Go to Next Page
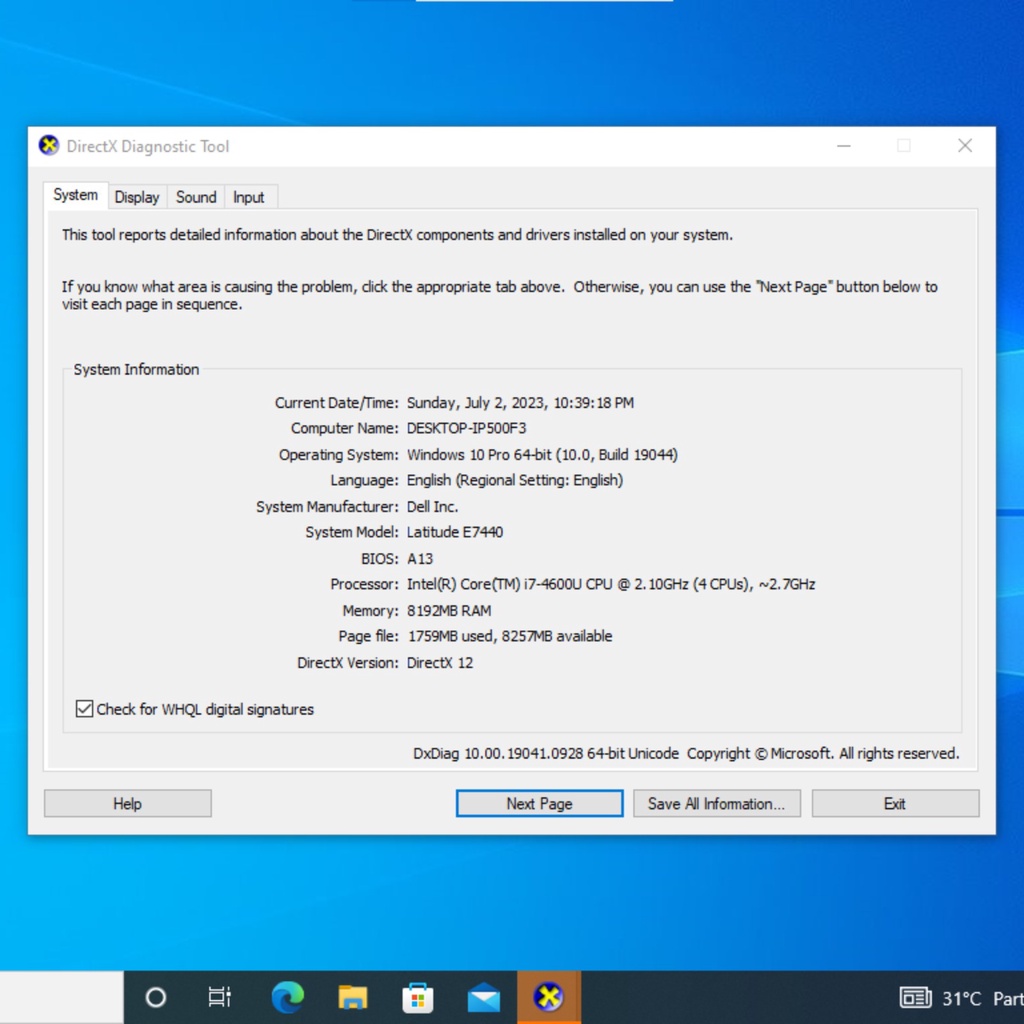Screen dimensions: 1024x1024 (539, 803)
